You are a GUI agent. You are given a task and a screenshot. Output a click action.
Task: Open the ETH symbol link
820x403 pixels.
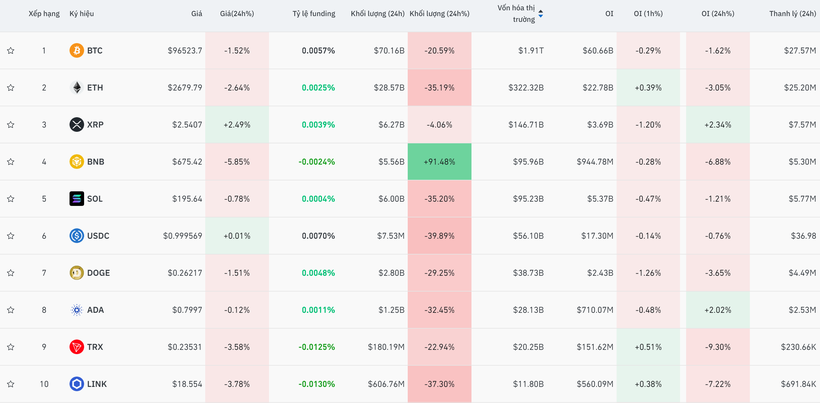tap(95, 87)
